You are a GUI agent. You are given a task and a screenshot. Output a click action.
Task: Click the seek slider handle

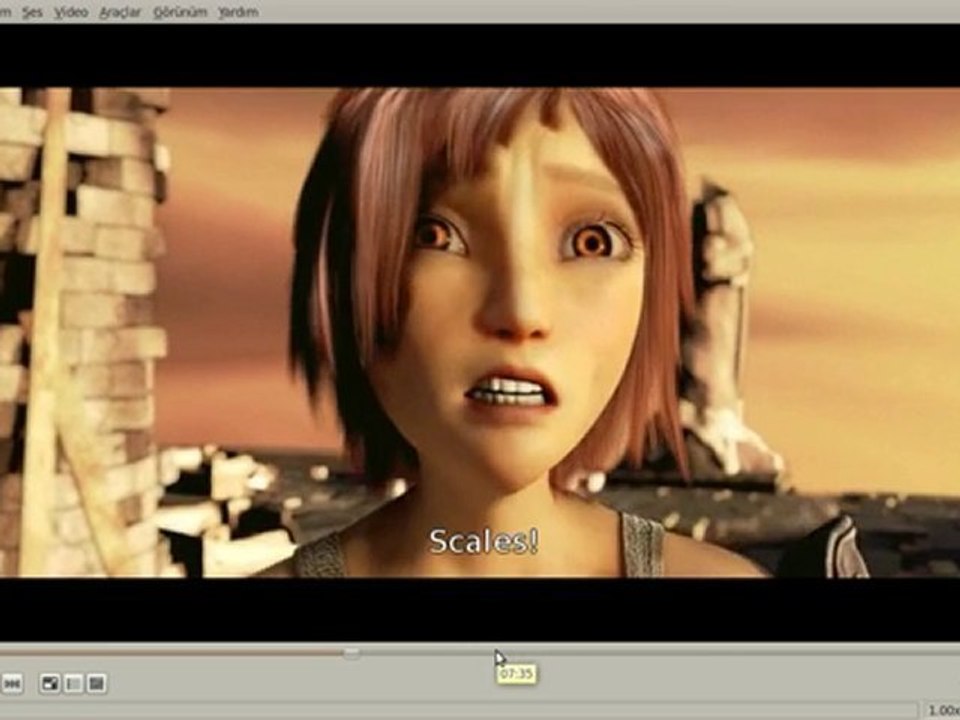351,653
